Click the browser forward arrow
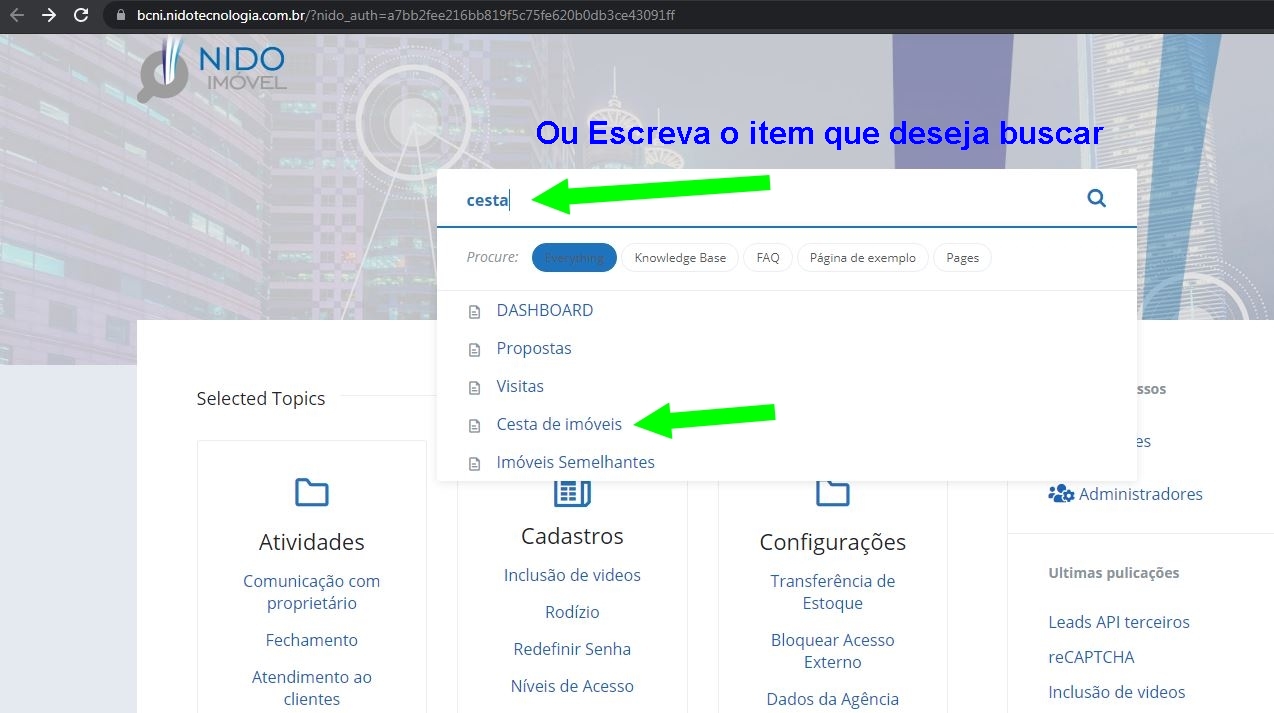1274x713 pixels. (49, 15)
